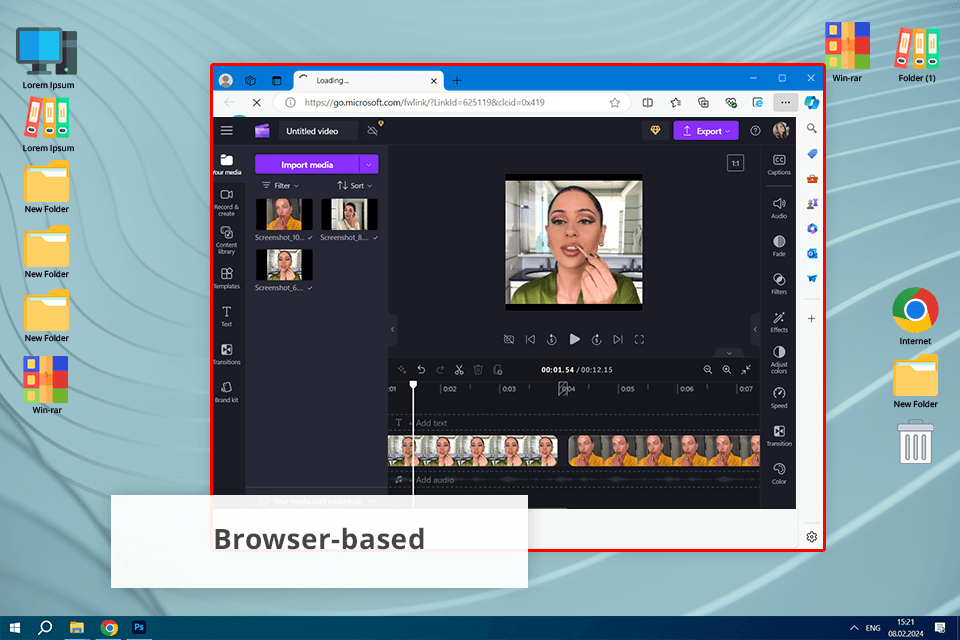The image size is (960, 640).
Task: Click the Import media button
Action: click(307, 164)
